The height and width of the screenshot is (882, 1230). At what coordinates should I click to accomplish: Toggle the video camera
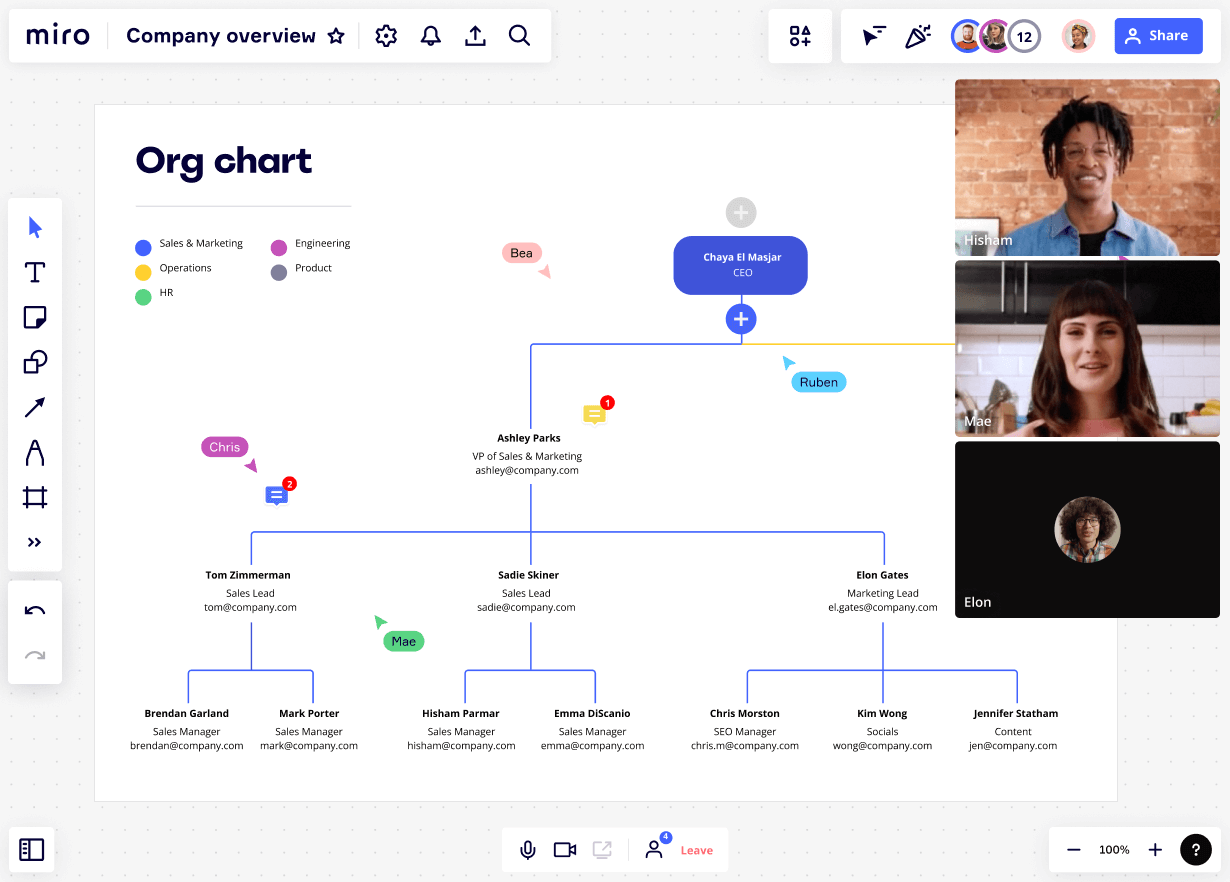tap(565, 850)
